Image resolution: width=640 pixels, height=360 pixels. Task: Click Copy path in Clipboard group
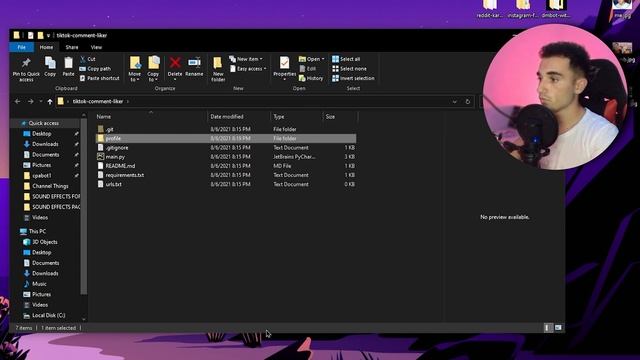point(95,69)
